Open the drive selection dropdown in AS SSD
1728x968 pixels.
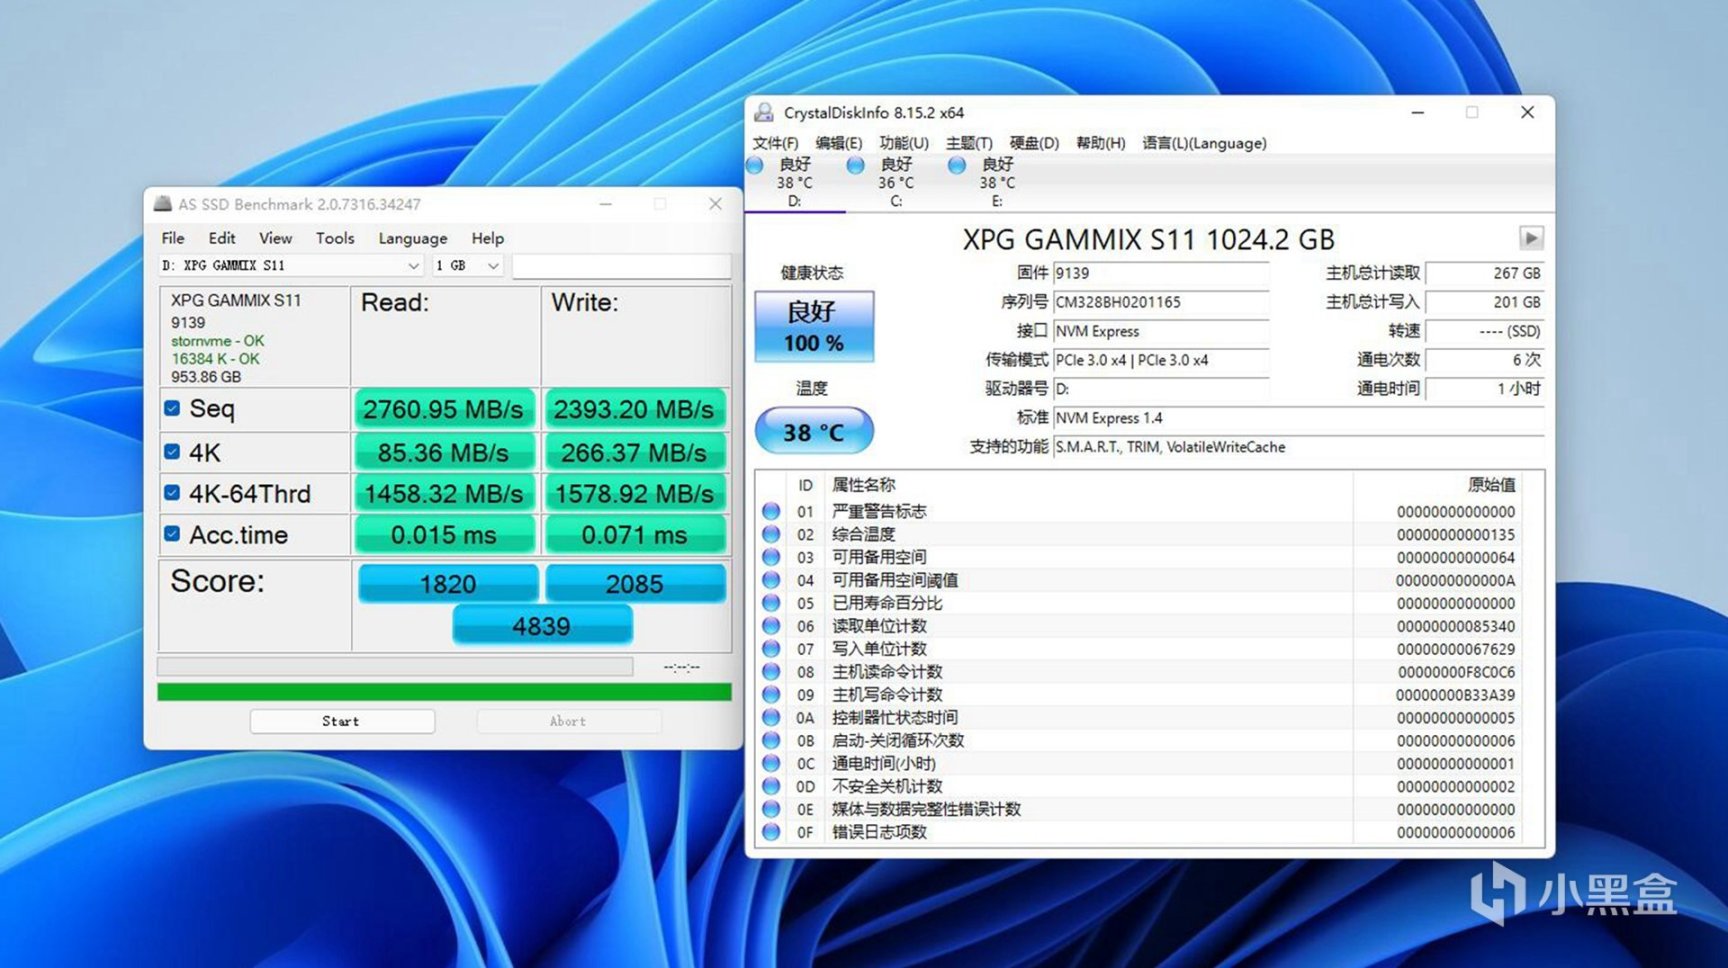[x=291, y=265]
